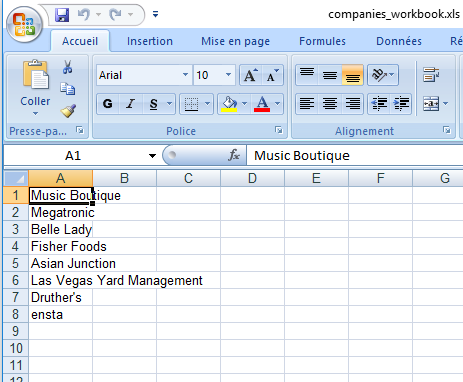Open the font color palette arrow
This screenshot has height=382, width=463.
coord(277,104)
